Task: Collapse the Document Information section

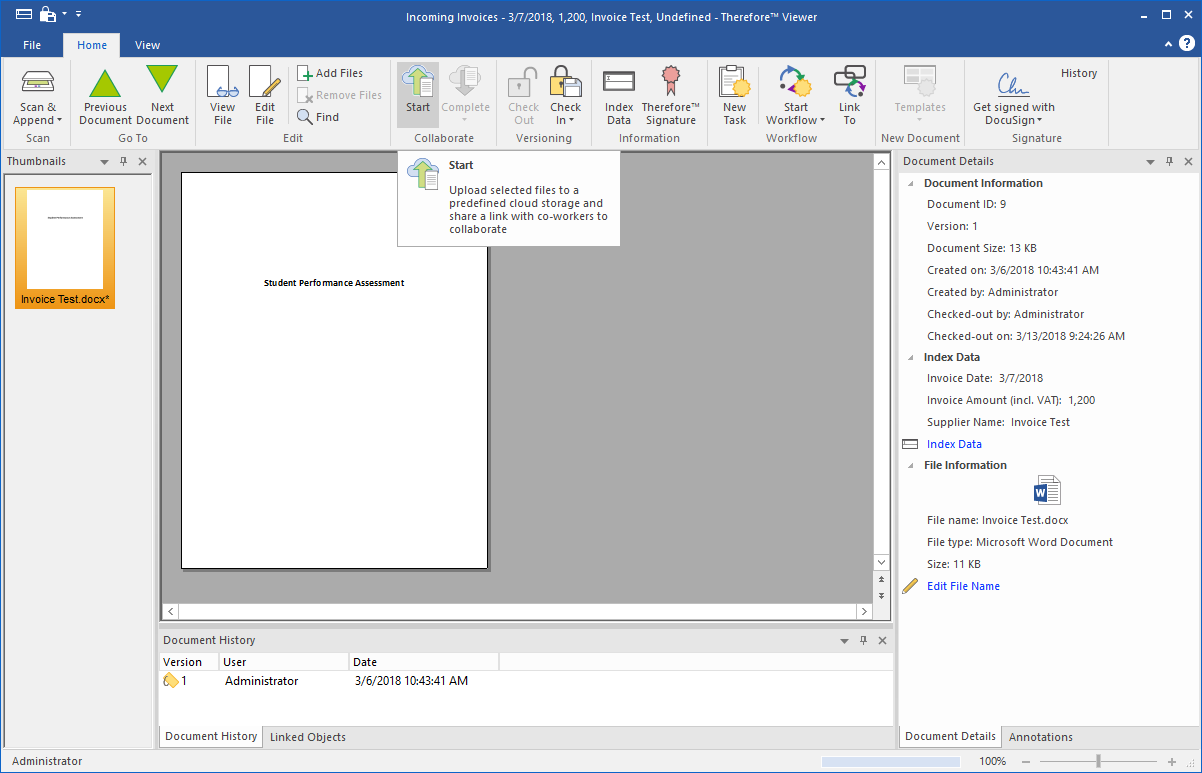Action: coord(911,184)
